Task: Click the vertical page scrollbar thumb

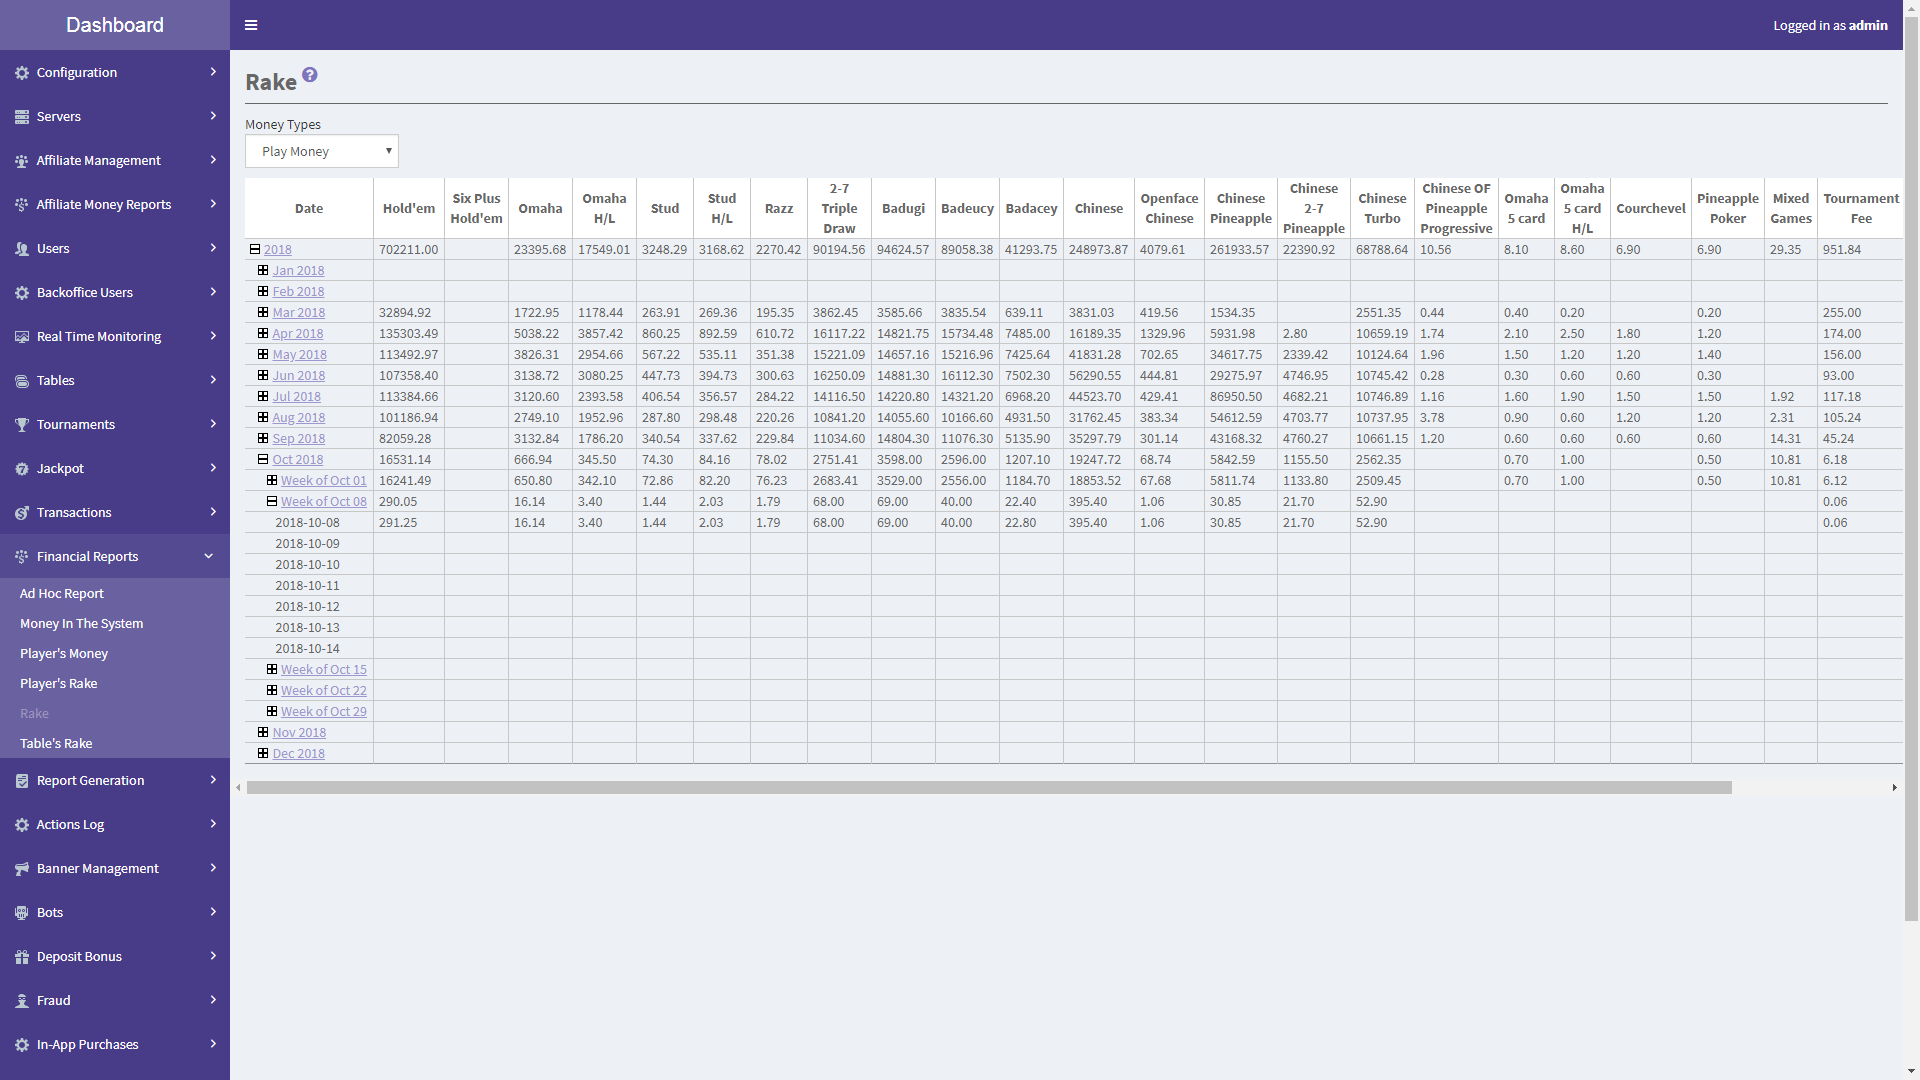Action: click(x=1911, y=470)
